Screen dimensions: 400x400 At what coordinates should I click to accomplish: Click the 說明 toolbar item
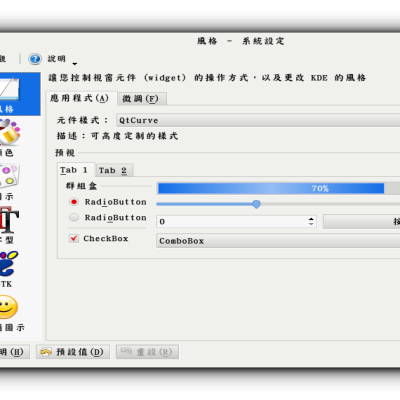click(57, 59)
